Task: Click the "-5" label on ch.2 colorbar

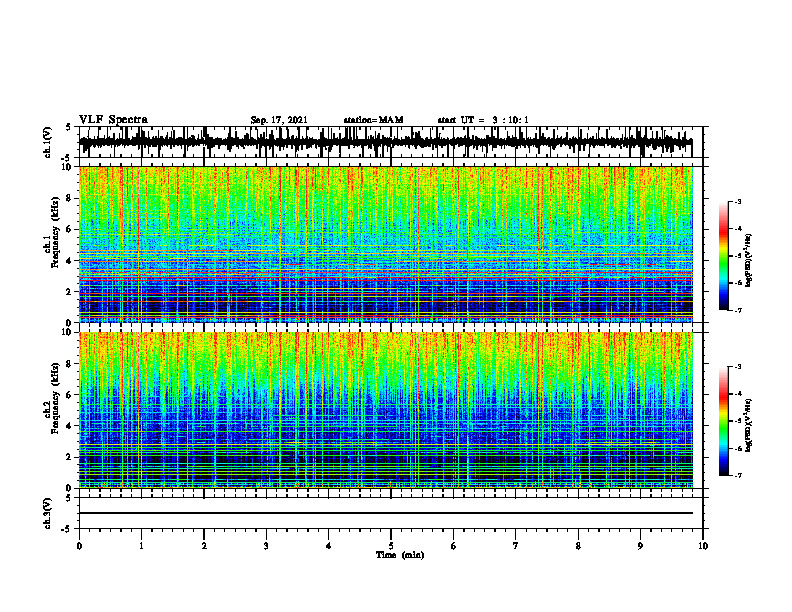Action: [x=738, y=421]
